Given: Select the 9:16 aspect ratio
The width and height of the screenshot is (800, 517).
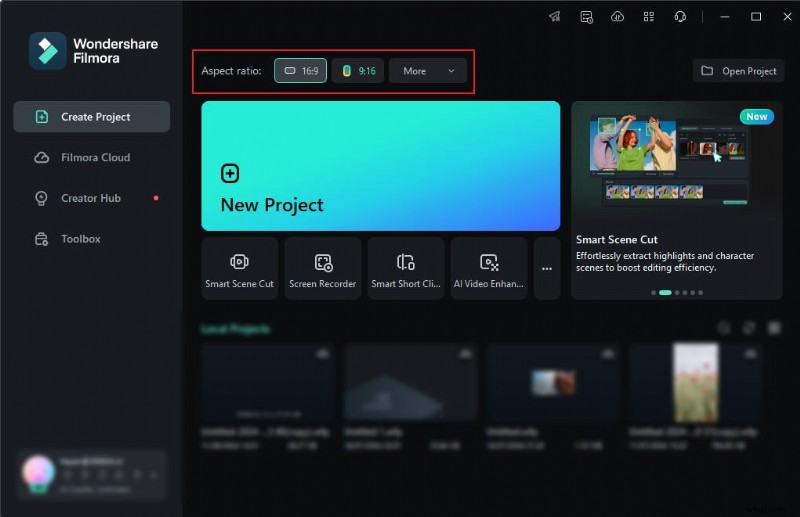Looking at the screenshot, I should [358, 71].
